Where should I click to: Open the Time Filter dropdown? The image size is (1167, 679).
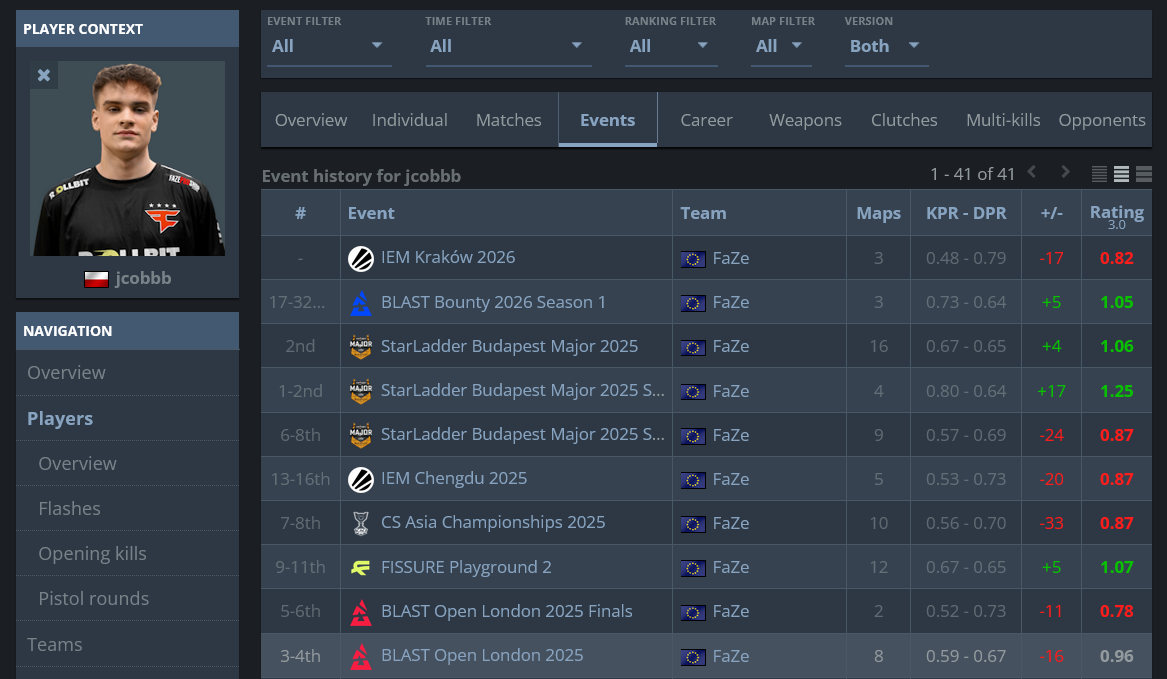click(508, 46)
